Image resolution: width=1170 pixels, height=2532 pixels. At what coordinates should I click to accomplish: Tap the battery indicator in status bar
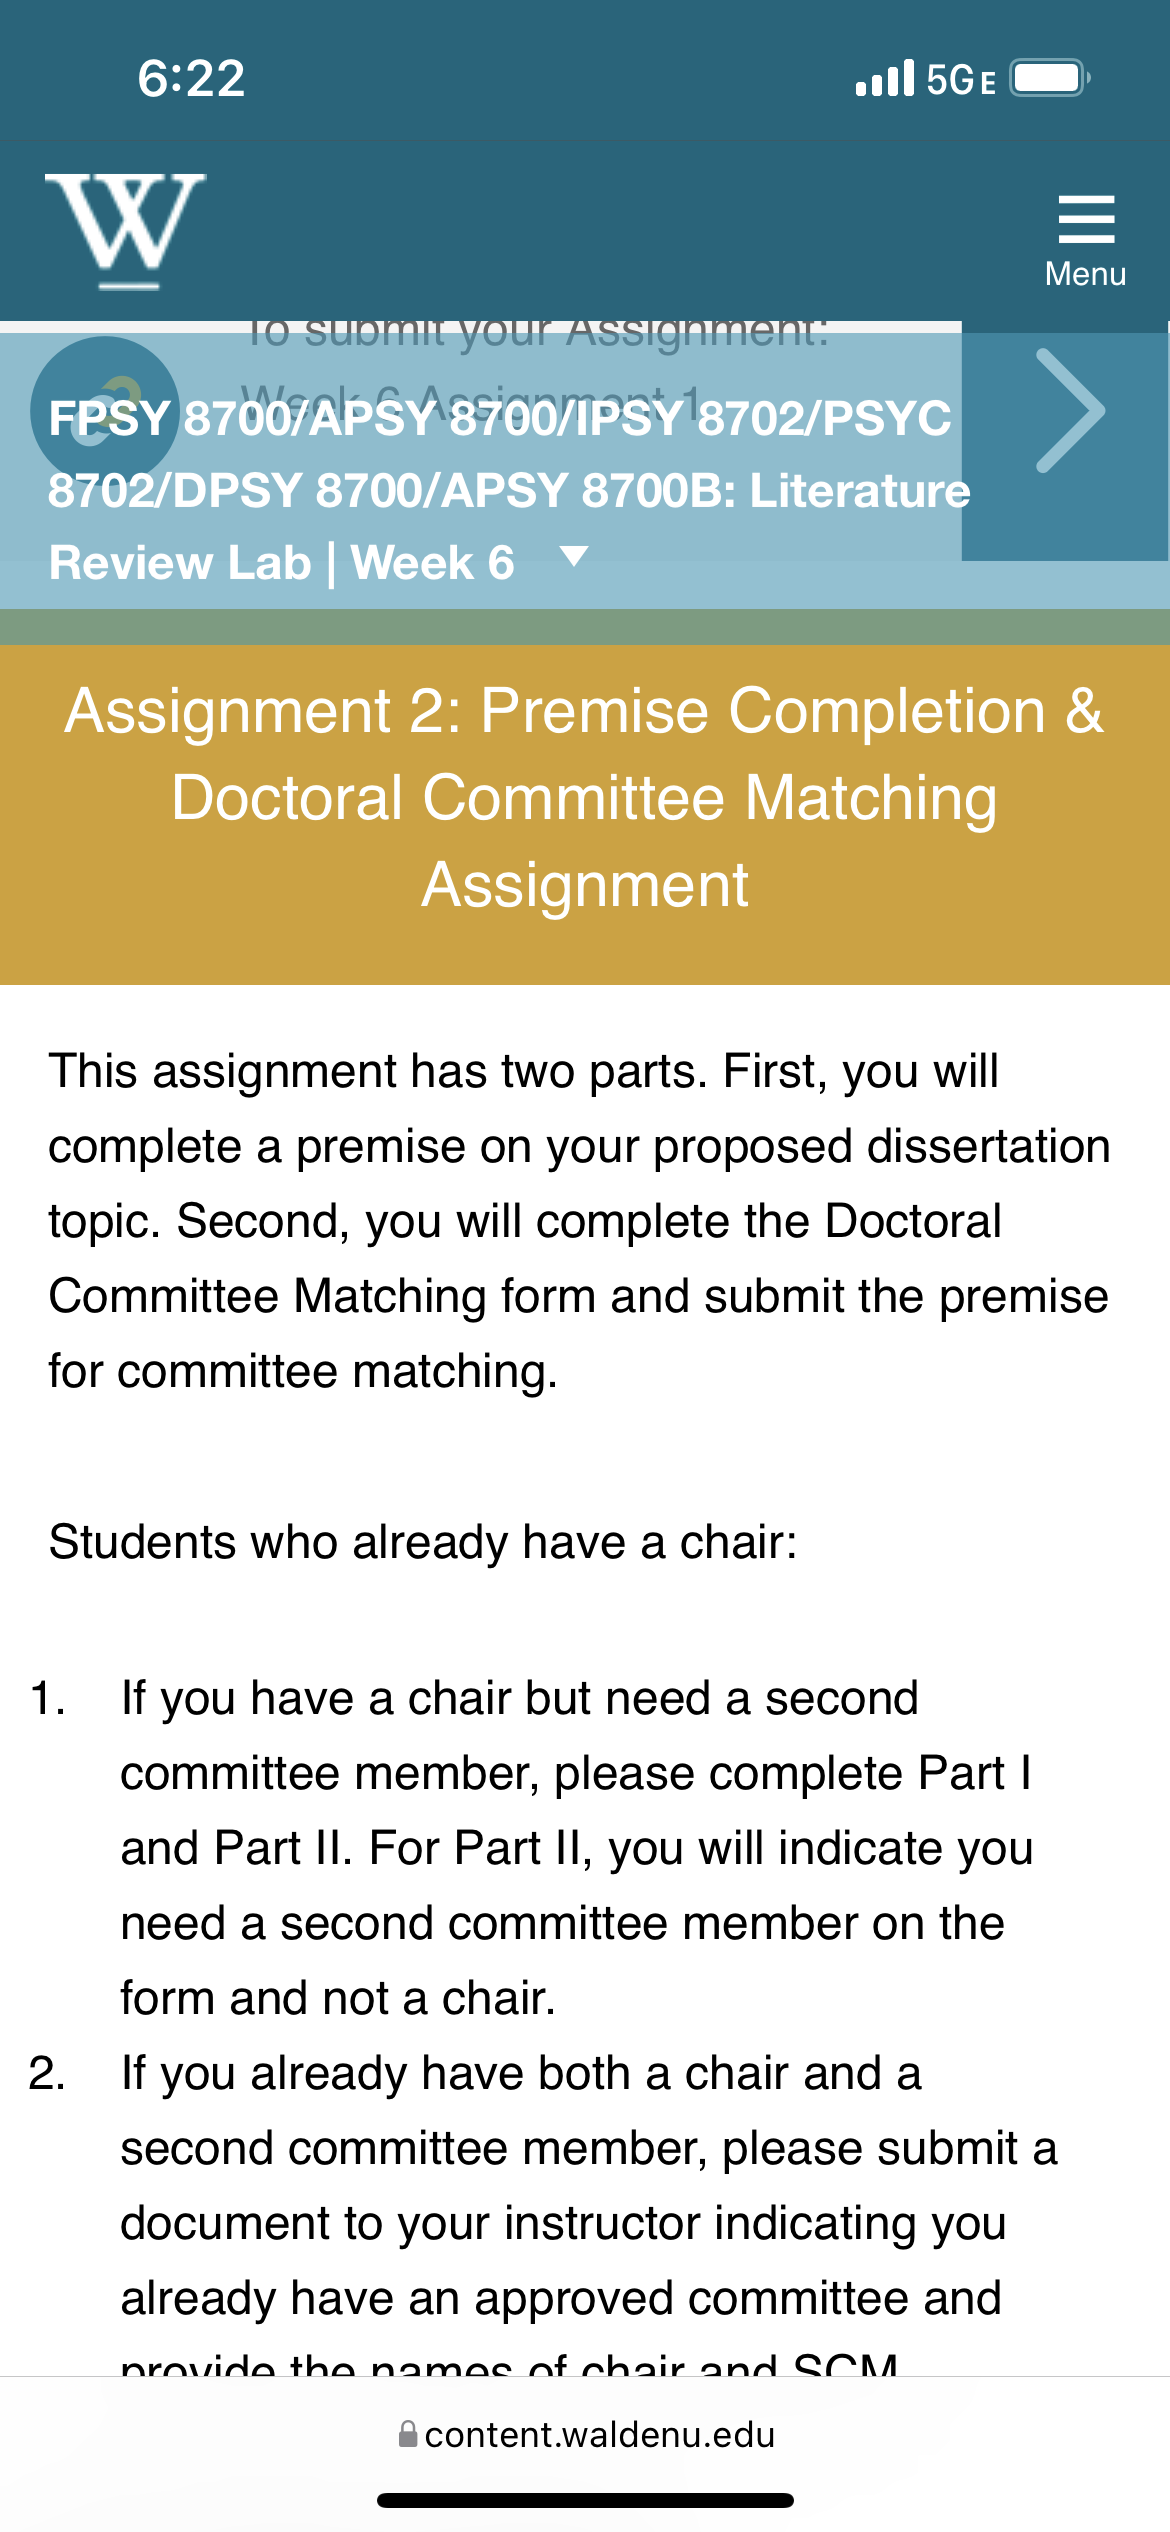pos(1049,78)
